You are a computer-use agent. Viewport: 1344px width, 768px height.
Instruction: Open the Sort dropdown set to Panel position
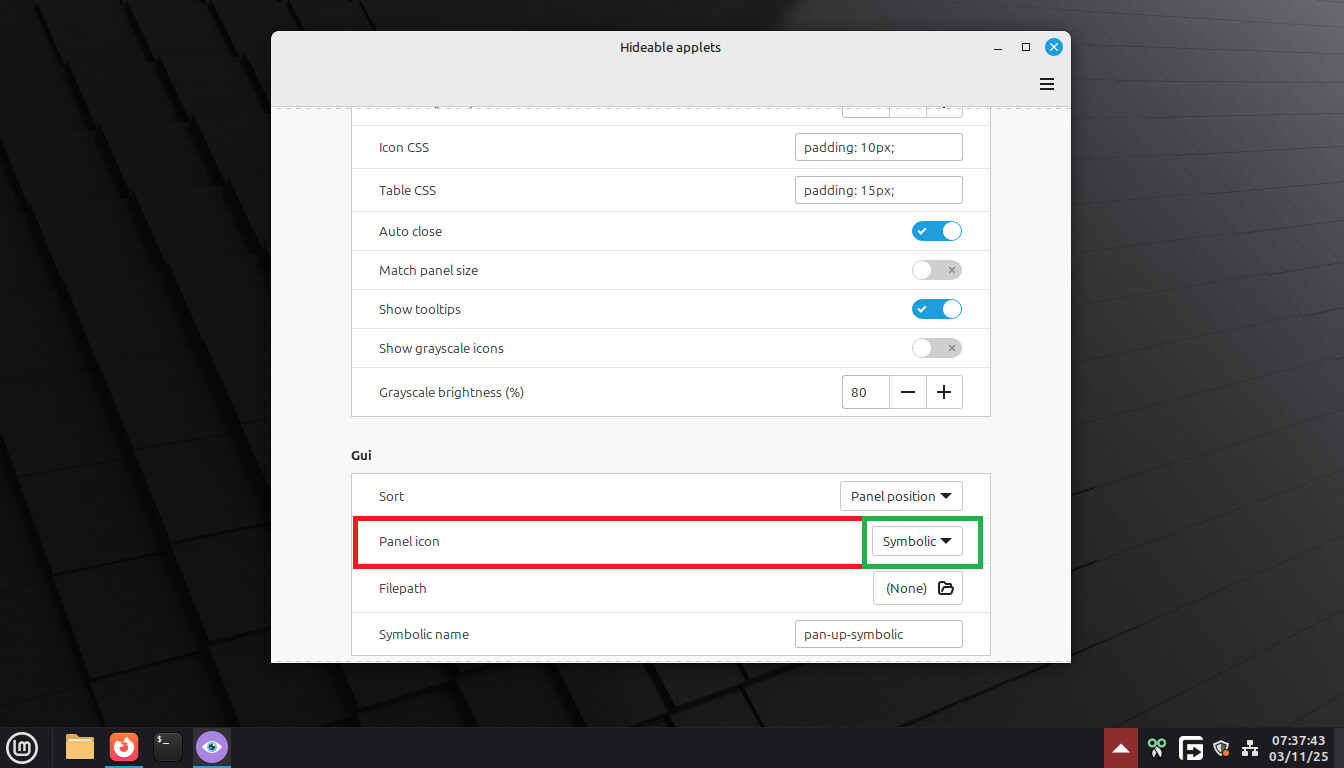coord(900,496)
